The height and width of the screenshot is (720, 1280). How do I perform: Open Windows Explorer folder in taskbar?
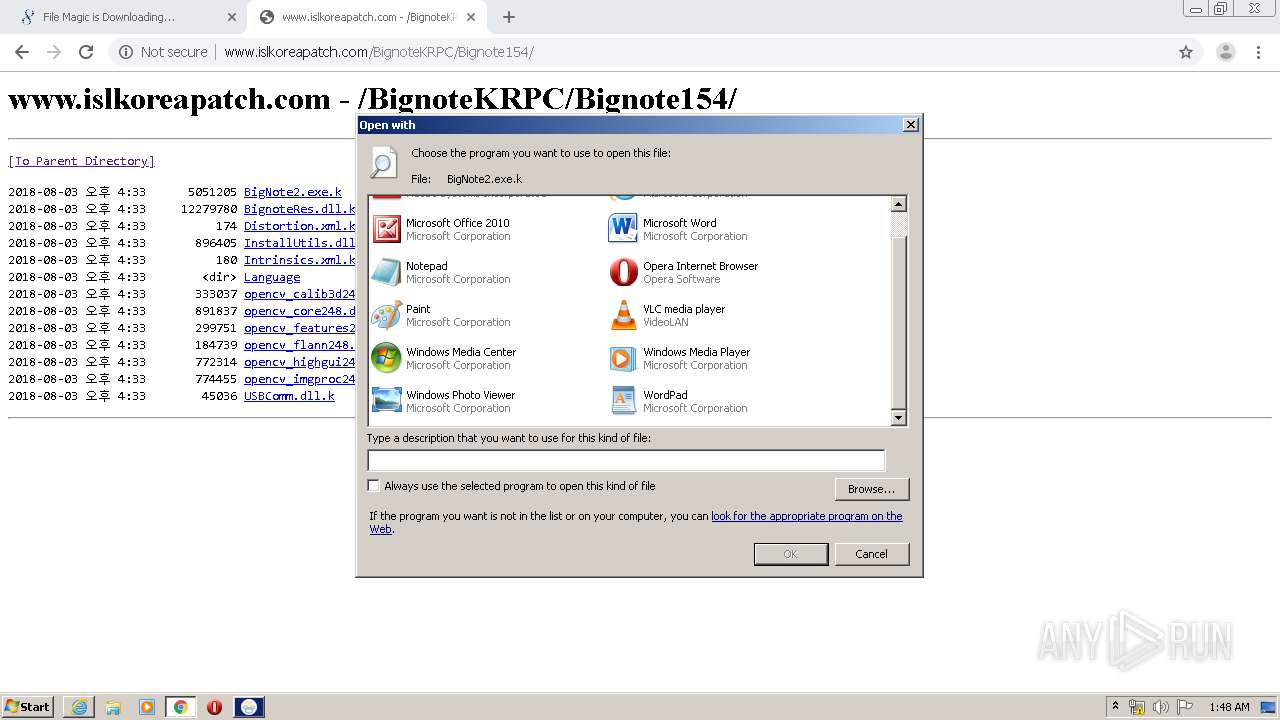[113, 707]
